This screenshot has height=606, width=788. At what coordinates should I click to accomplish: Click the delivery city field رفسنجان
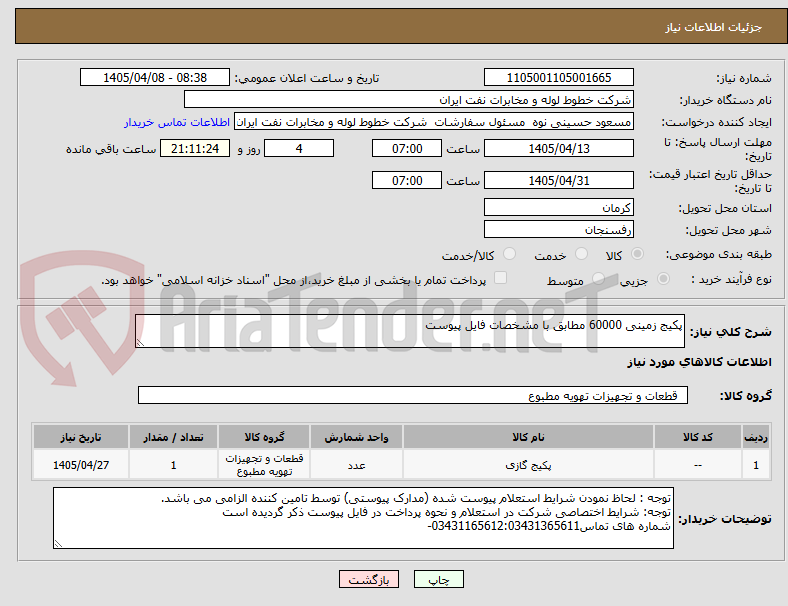558,230
